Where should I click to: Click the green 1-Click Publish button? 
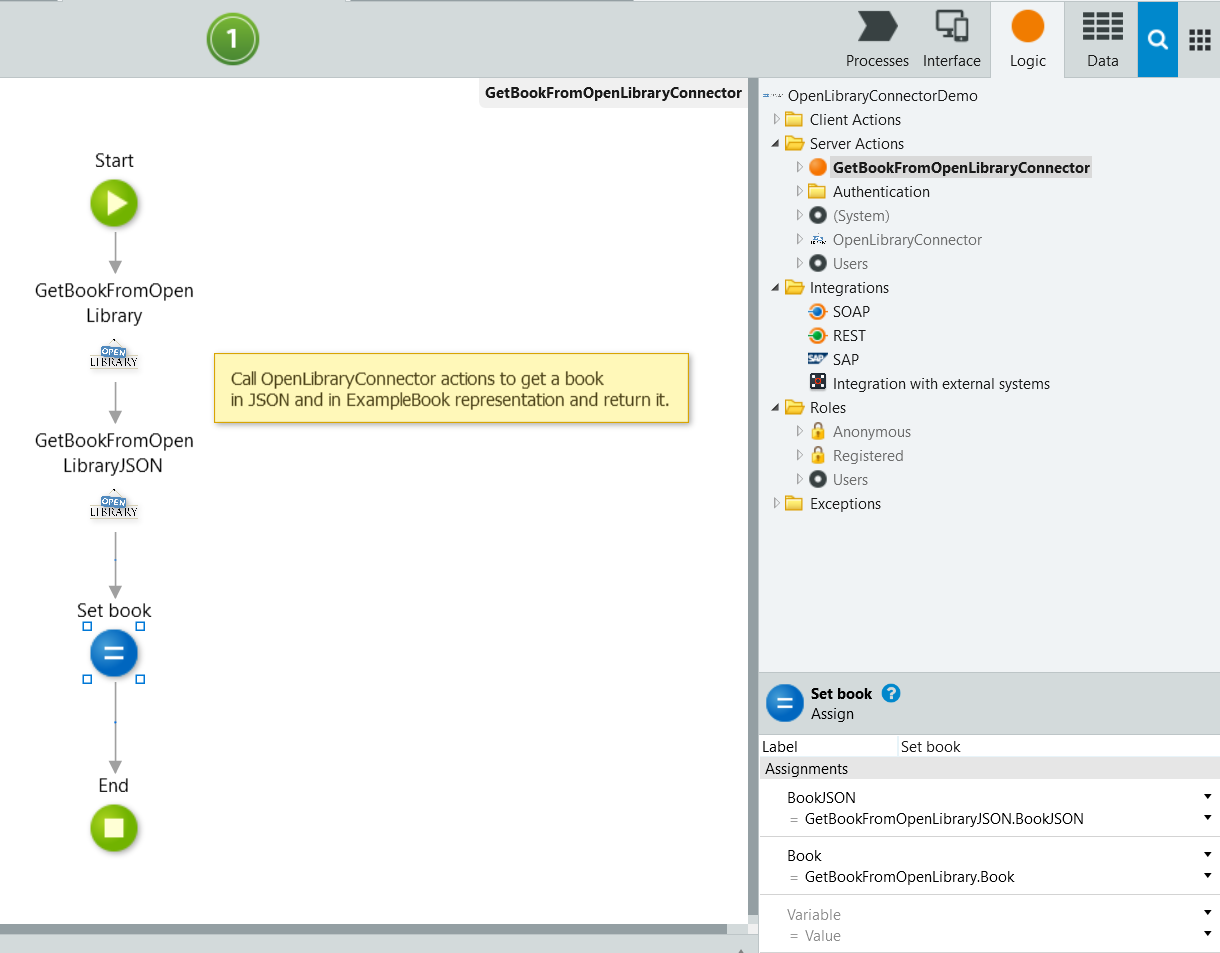(233, 40)
